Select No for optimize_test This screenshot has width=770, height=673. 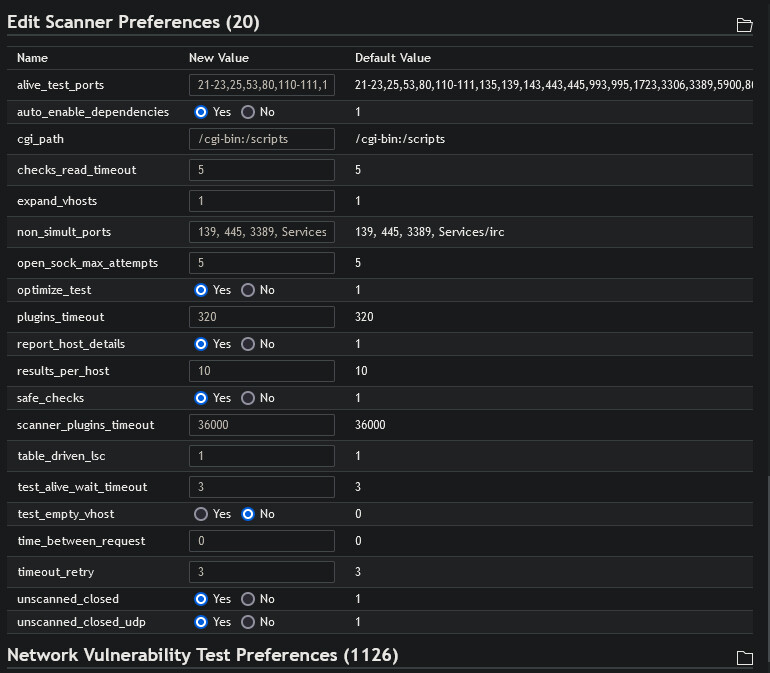[x=248, y=290]
